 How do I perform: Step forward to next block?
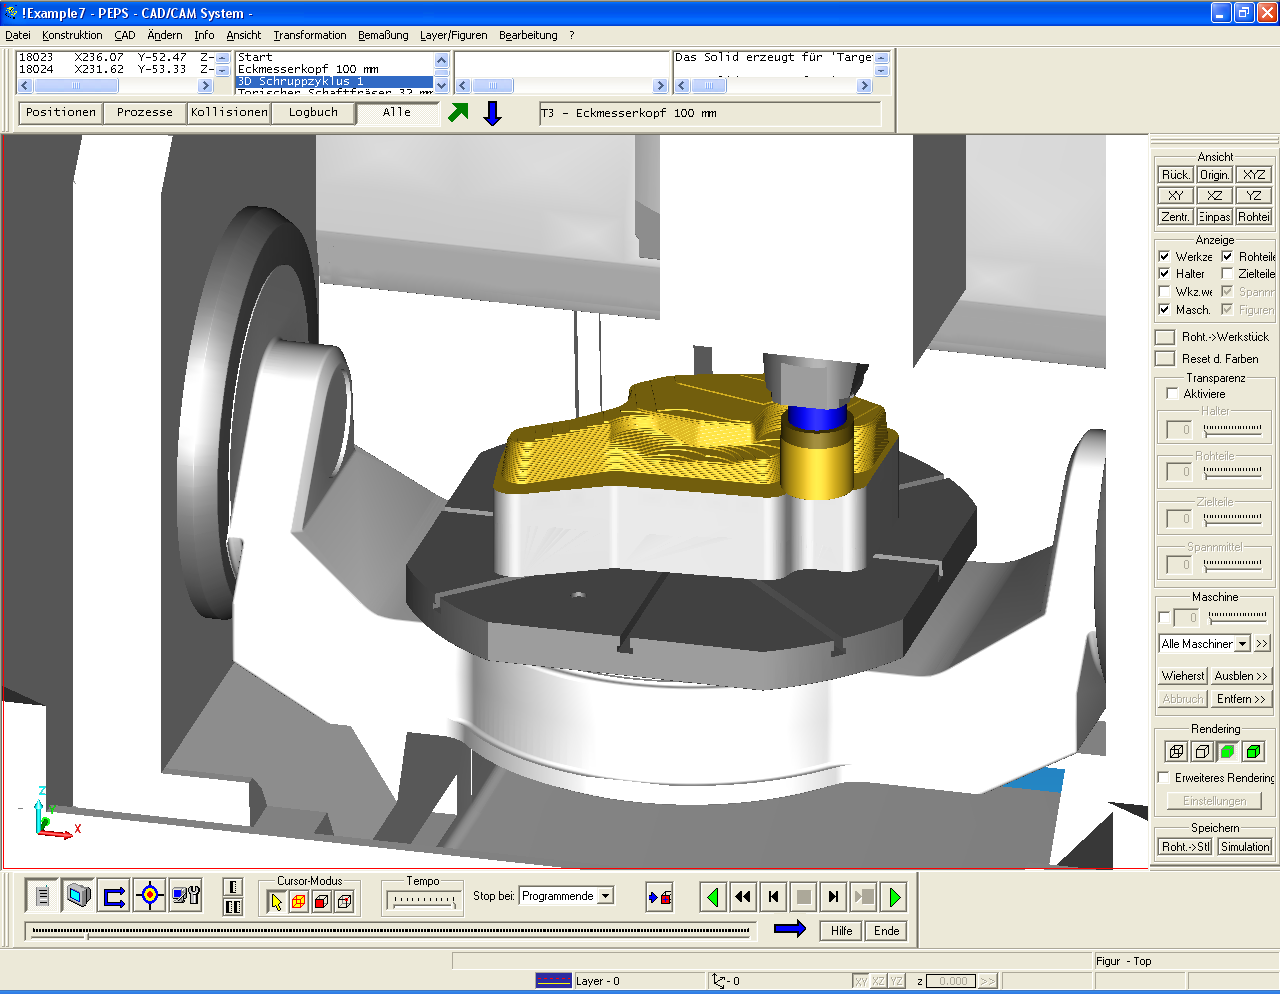coord(834,897)
